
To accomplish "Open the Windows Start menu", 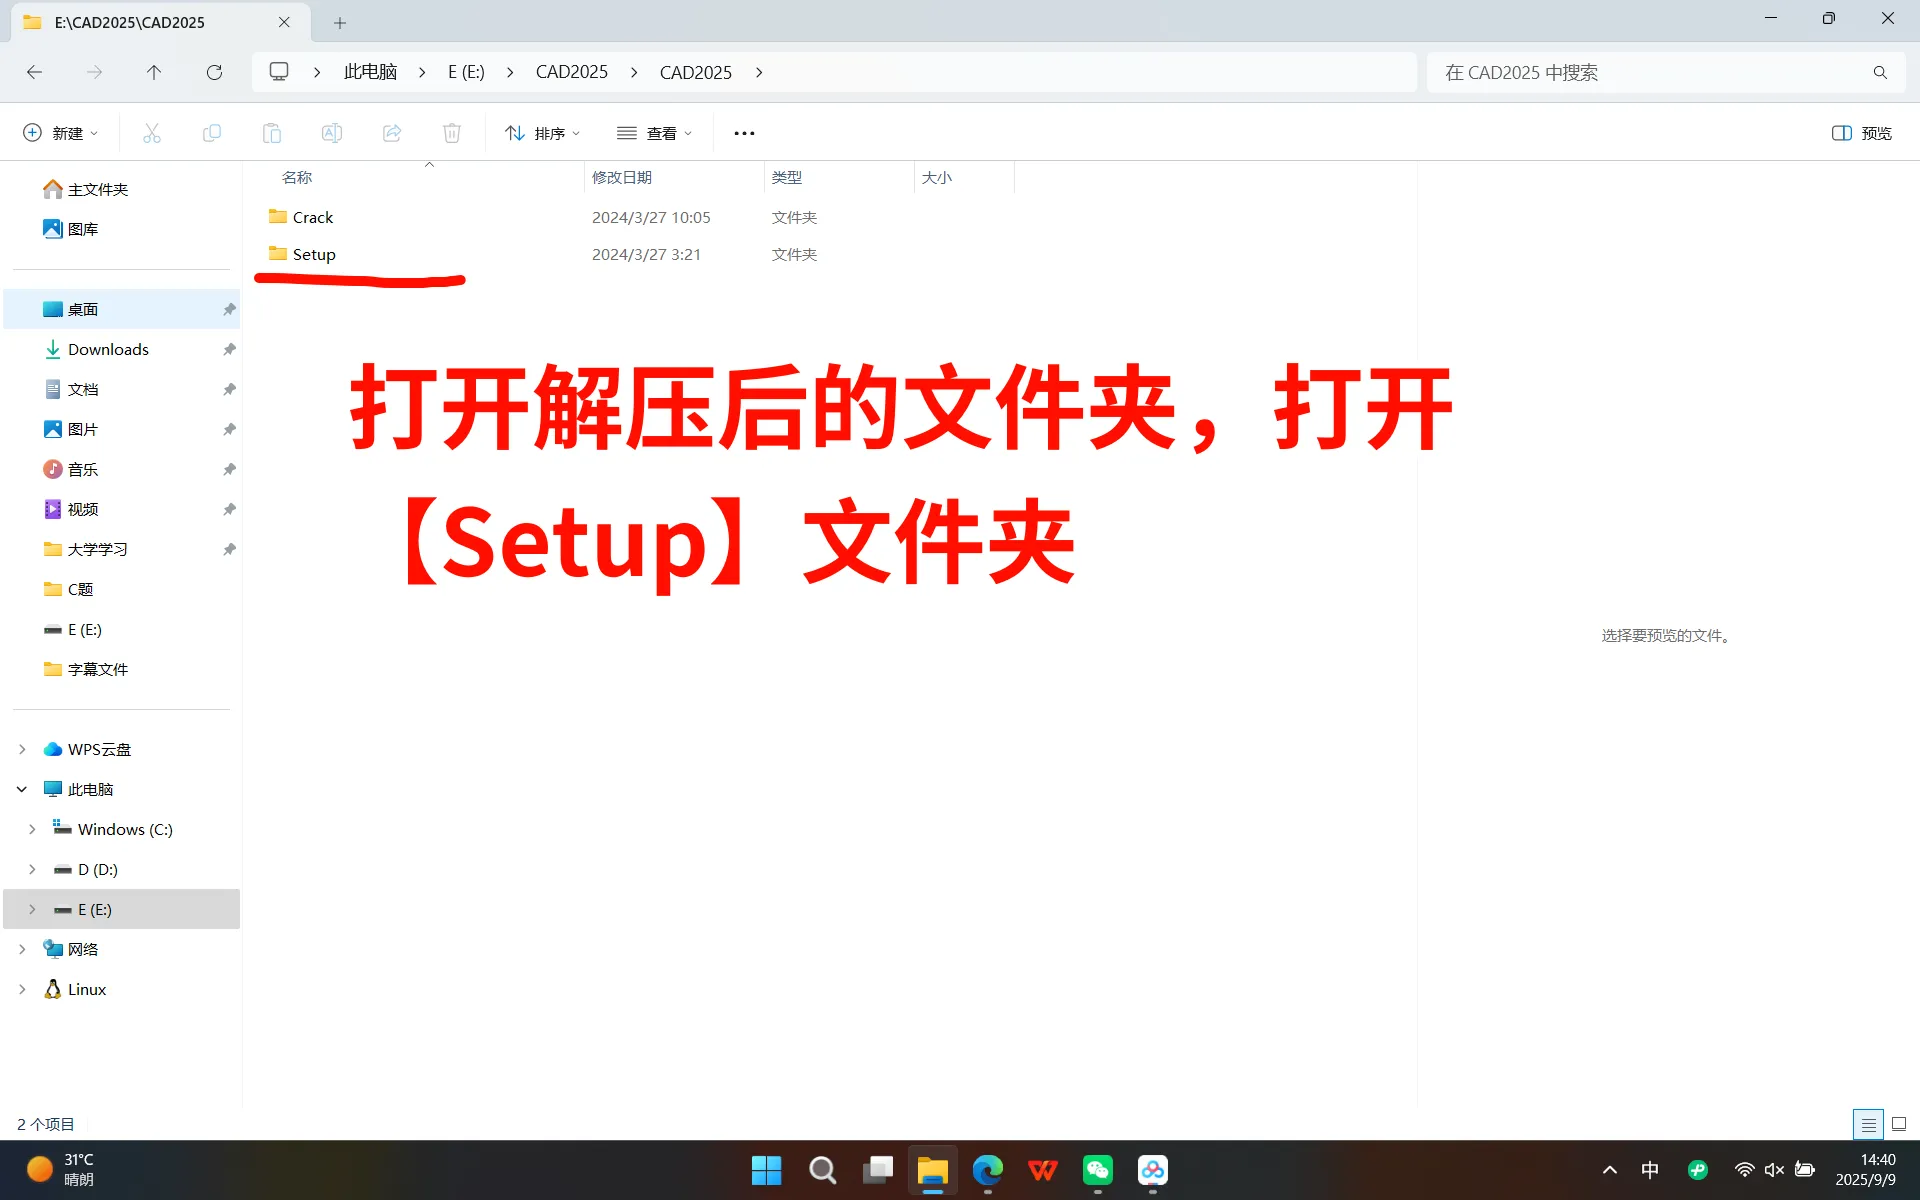I will point(766,1169).
